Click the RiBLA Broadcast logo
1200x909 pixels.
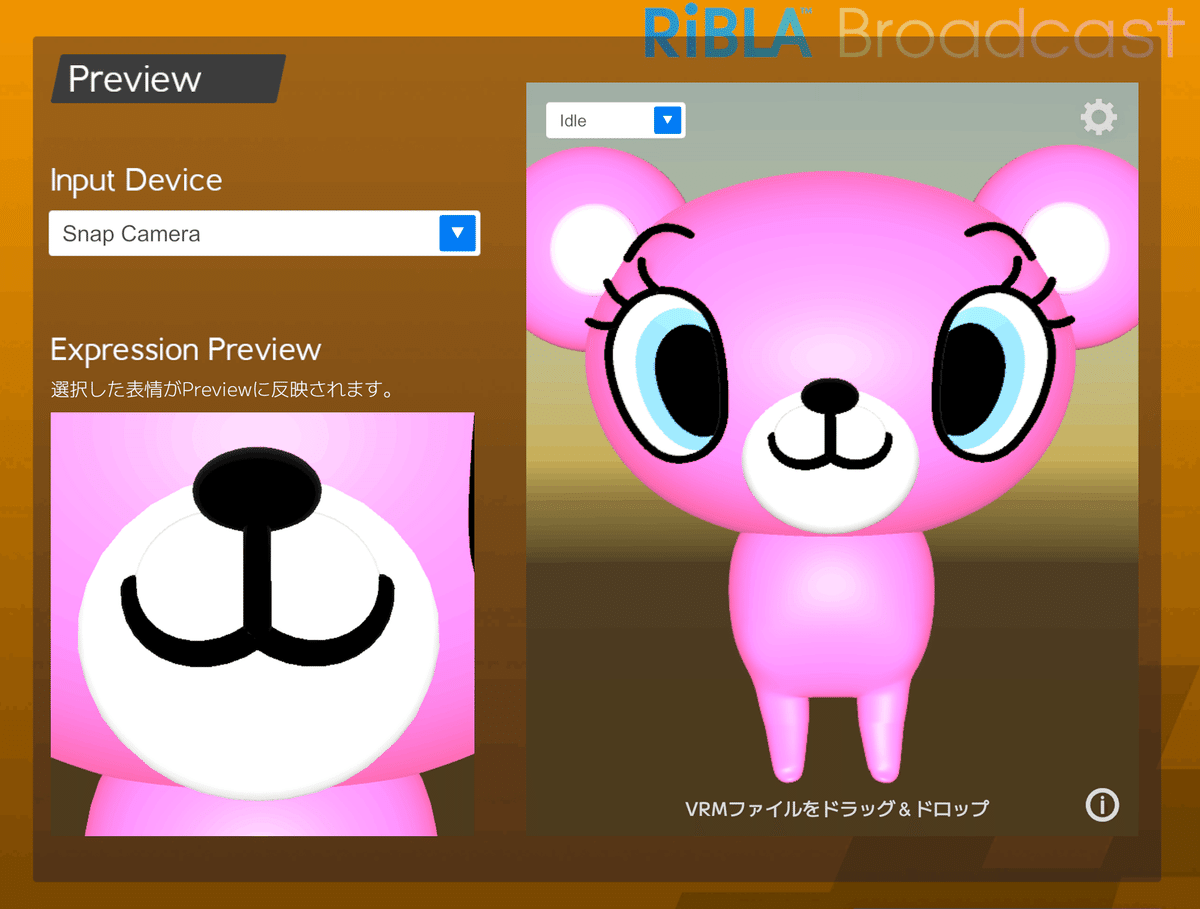tap(915, 33)
